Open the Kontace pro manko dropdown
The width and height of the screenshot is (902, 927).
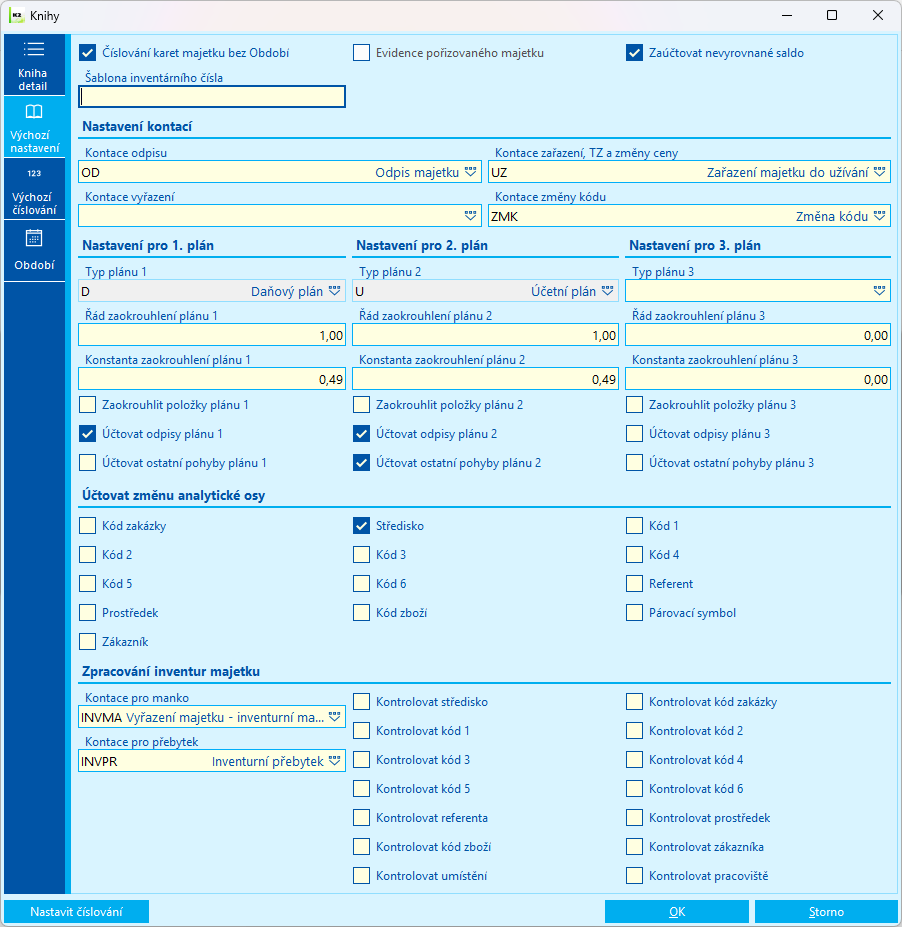335,717
